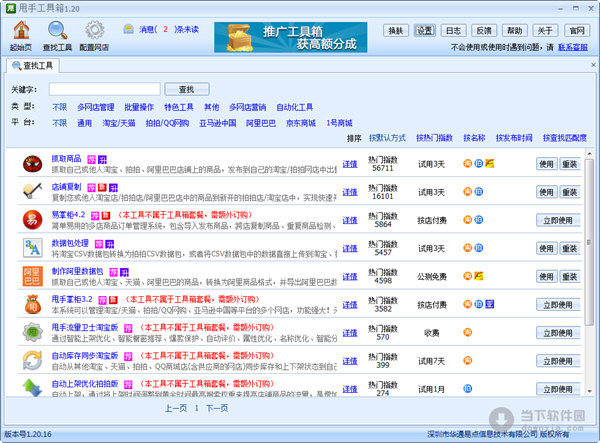Open the 推广工具箱 promotion banner
The height and width of the screenshot is (443, 600).
[x=290, y=37]
